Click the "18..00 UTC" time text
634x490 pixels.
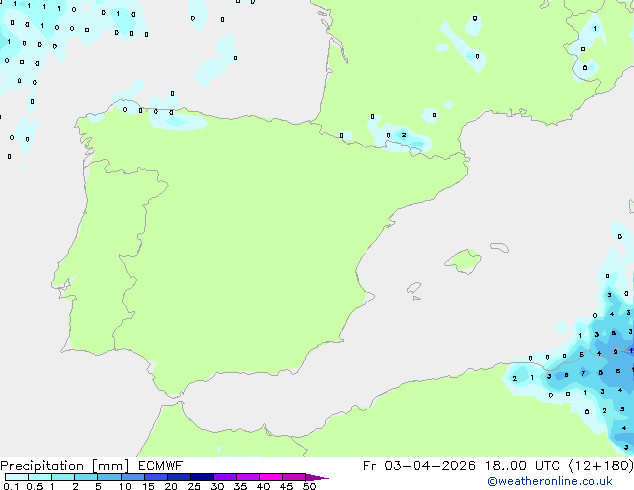522,466
